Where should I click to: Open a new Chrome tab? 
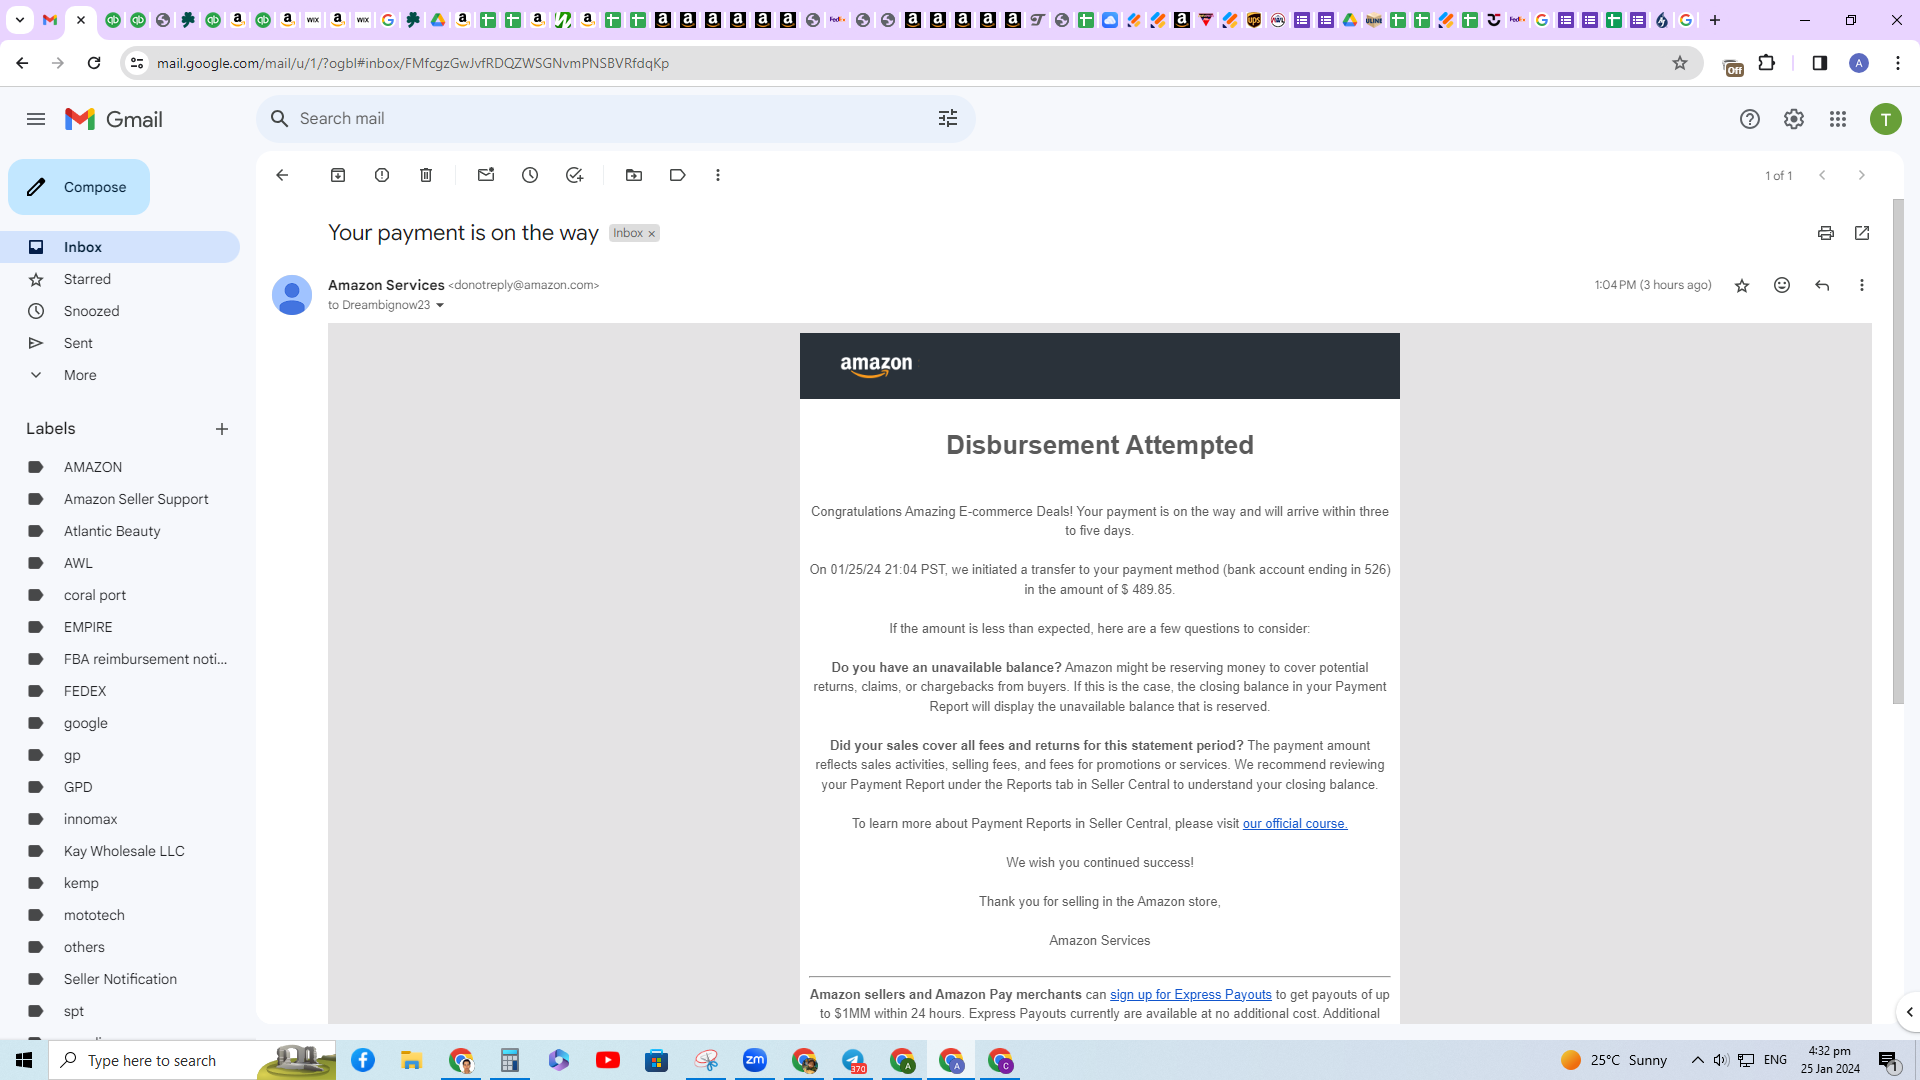pos(1715,20)
